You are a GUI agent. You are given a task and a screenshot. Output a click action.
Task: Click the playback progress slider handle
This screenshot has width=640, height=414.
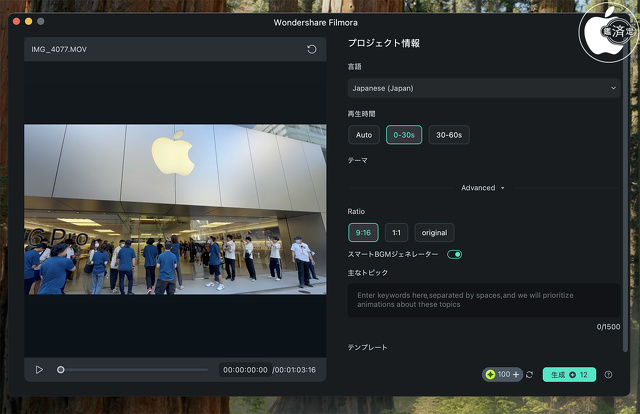coord(61,370)
